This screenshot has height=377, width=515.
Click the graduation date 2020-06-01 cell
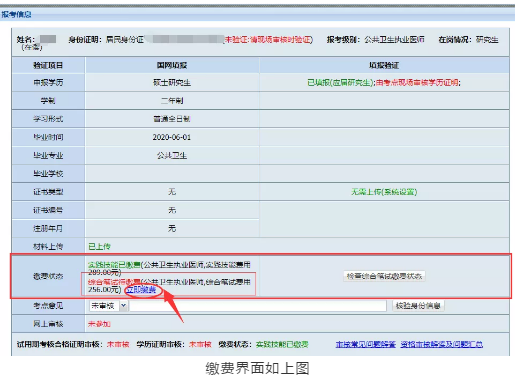click(x=172, y=137)
